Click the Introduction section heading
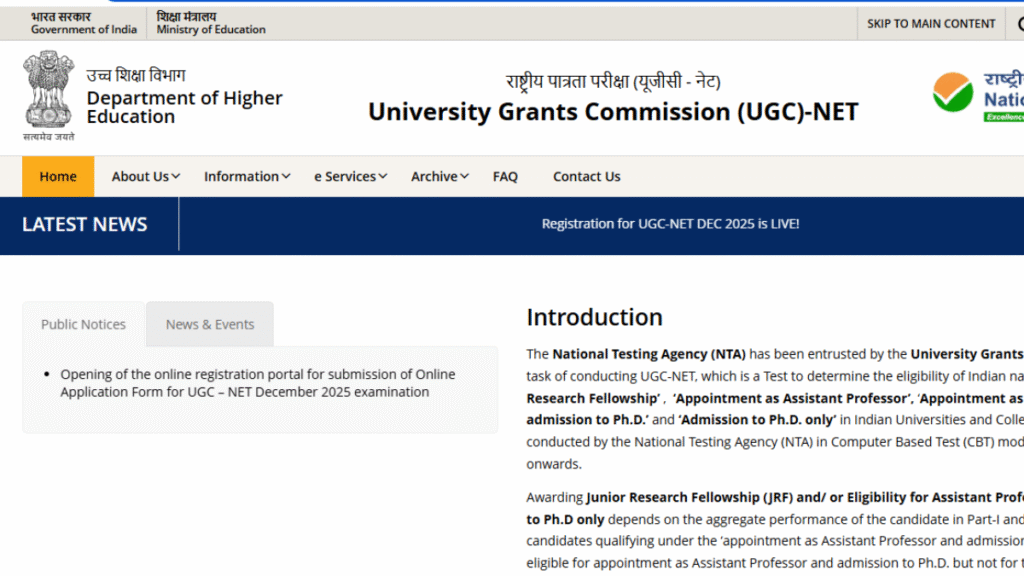 [594, 317]
